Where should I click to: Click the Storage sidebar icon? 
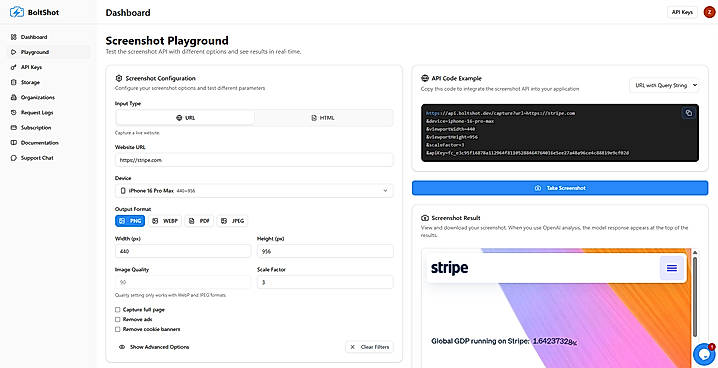pyautogui.click(x=13, y=82)
